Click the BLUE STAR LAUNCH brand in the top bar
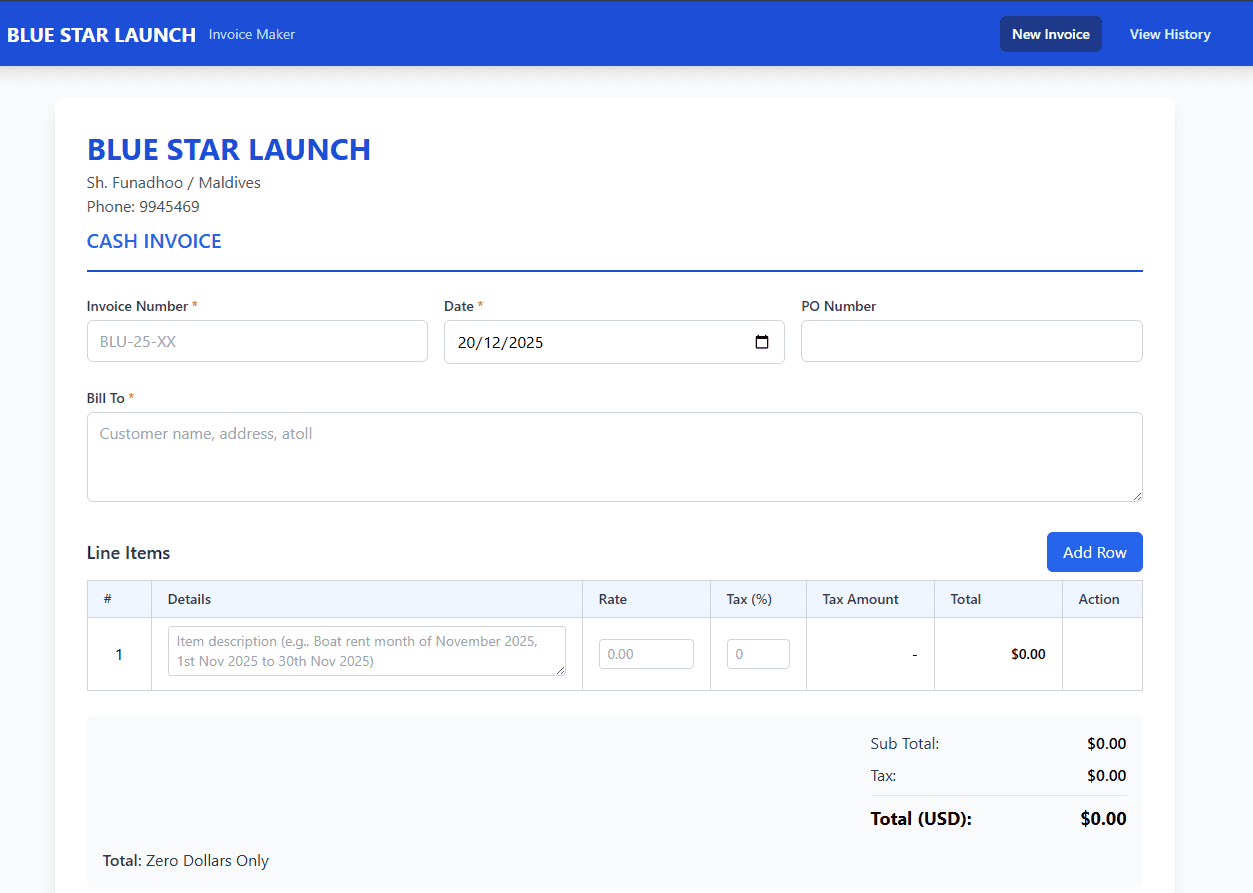The image size is (1253, 893). tap(101, 35)
